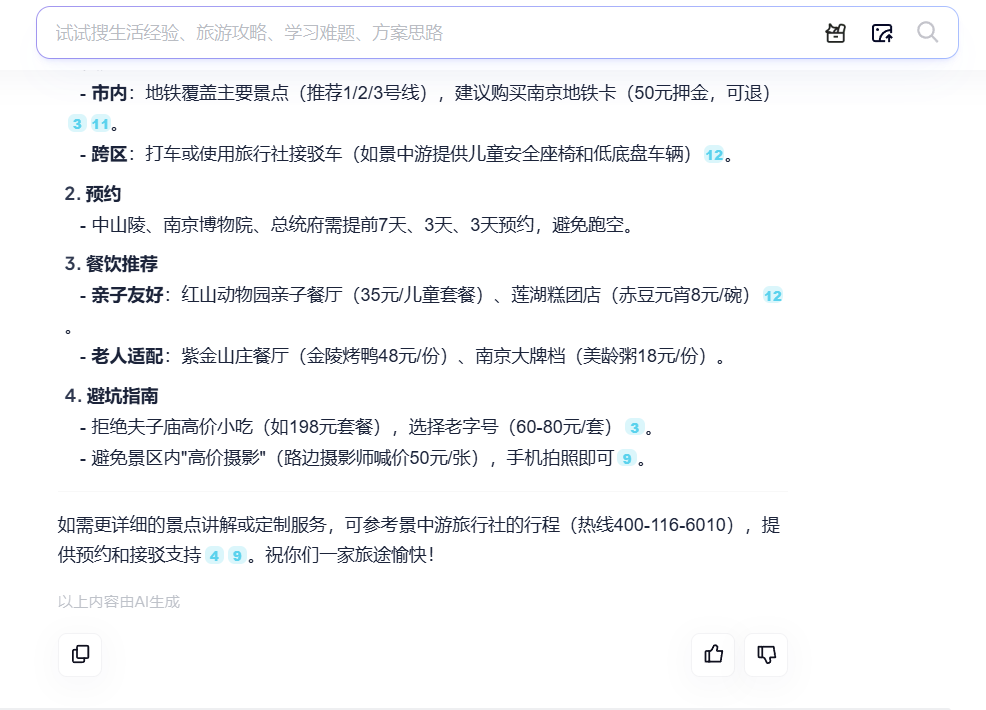Click the search input field at the top
Viewport: 986px width, 710px height.
[x=400, y=33]
